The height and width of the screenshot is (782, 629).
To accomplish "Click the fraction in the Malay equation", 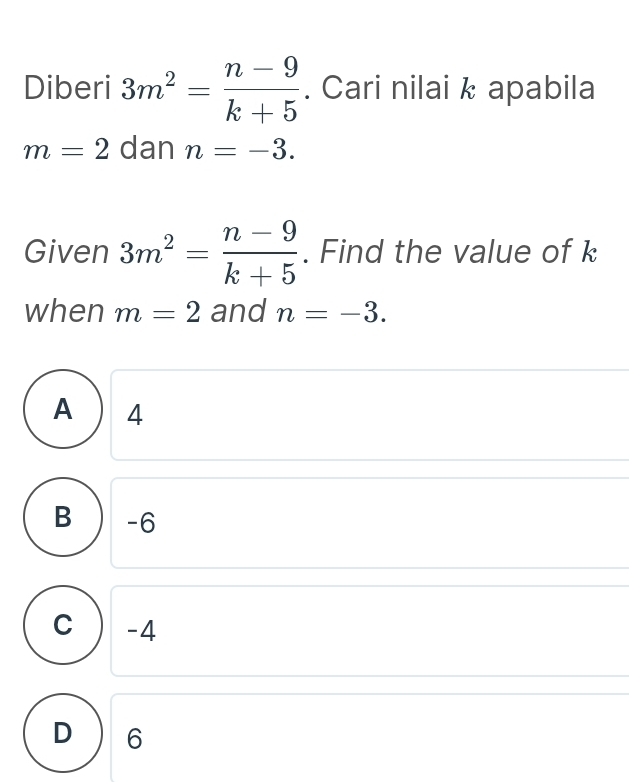I will click(262, 90).
